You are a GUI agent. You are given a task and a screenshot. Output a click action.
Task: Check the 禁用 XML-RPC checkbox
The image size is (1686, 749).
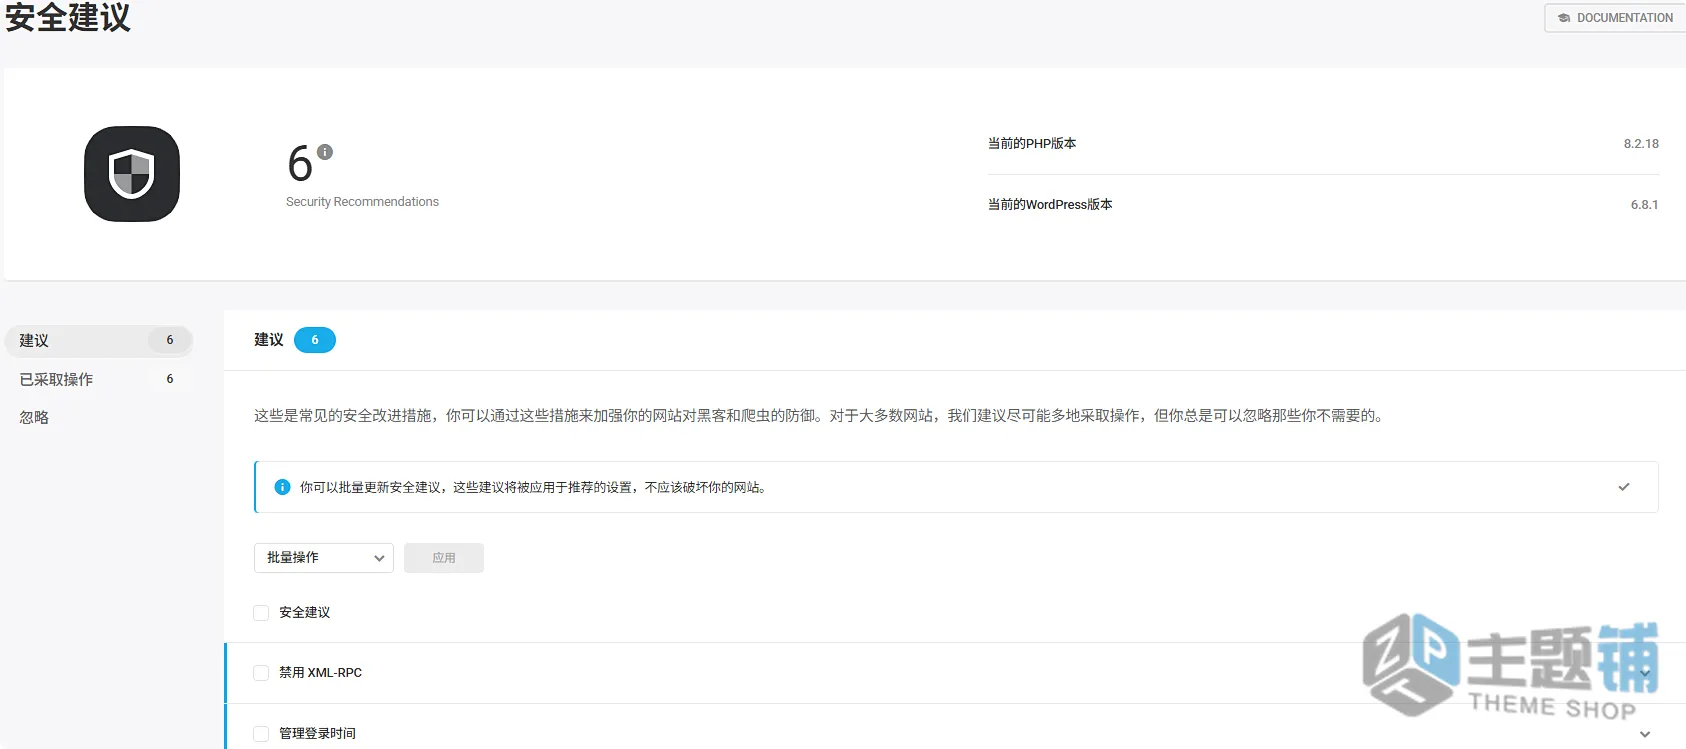pos(261,673)
